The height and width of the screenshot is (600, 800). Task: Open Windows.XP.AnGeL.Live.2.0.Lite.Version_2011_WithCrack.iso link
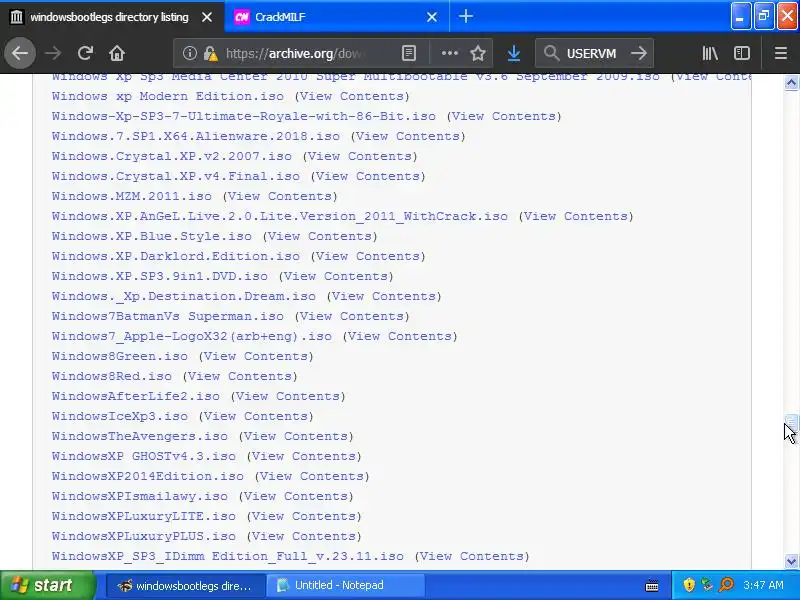280,216
